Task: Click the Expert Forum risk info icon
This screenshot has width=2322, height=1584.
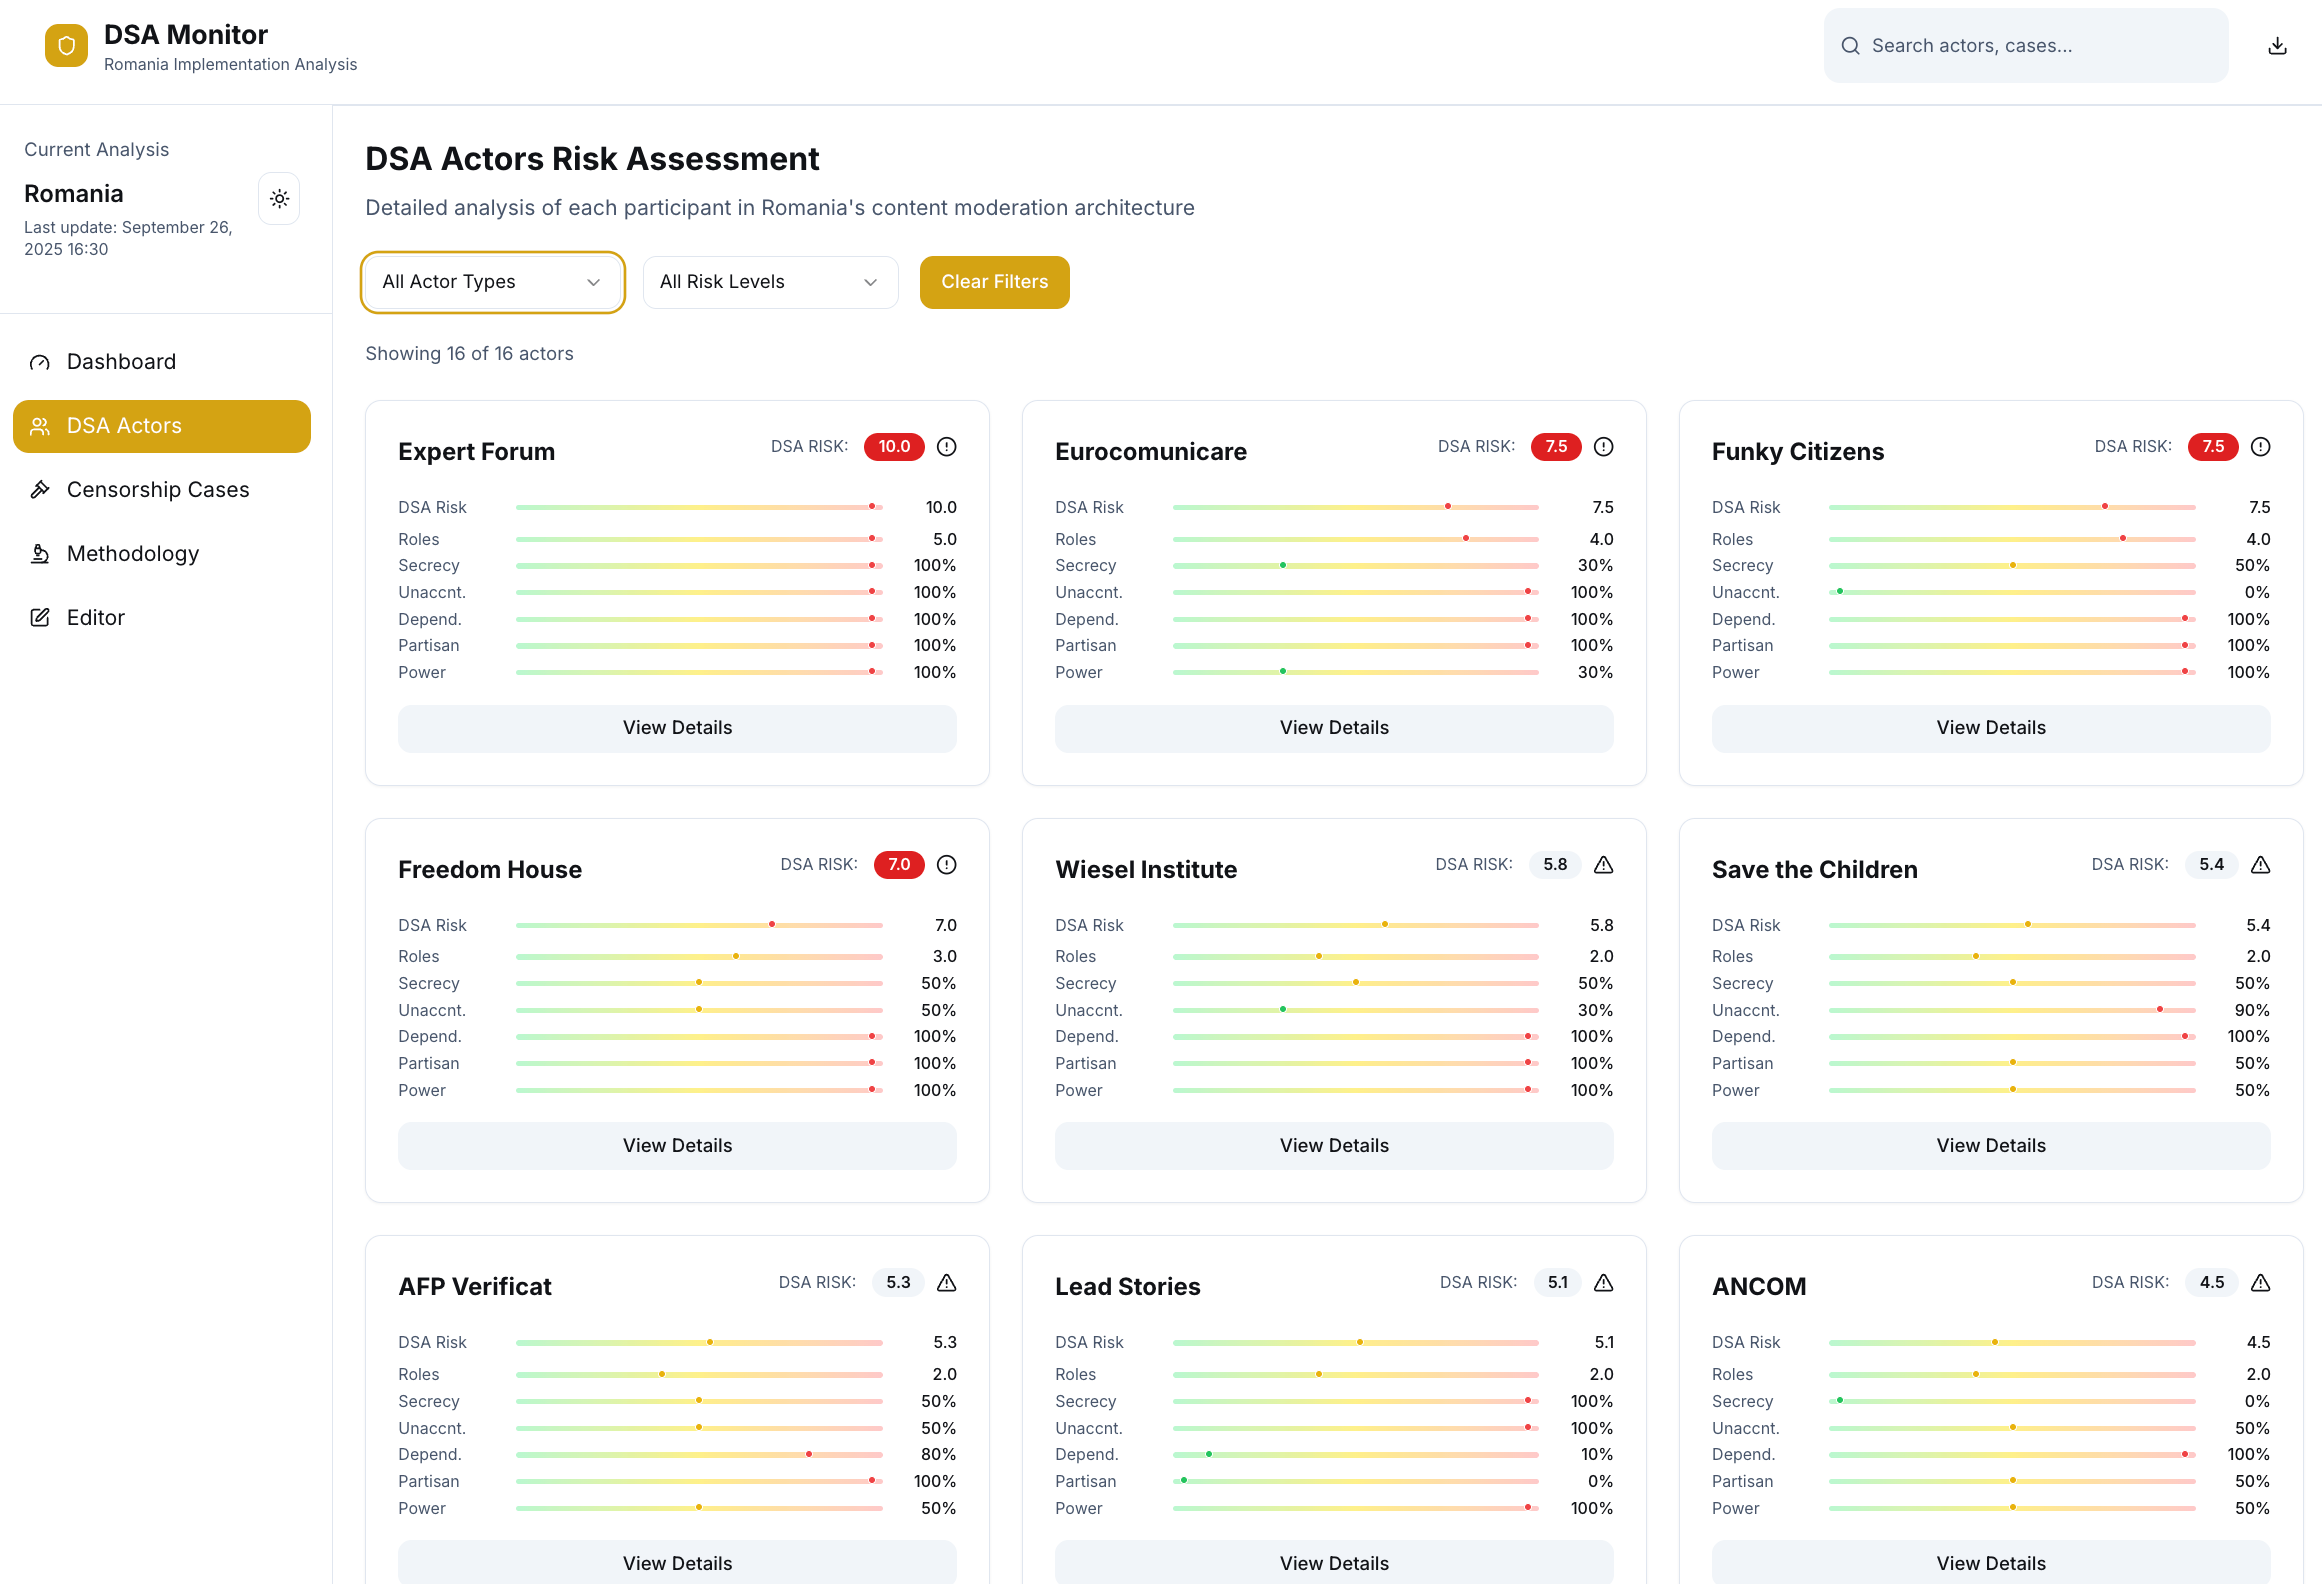Action: pos(947,447)
